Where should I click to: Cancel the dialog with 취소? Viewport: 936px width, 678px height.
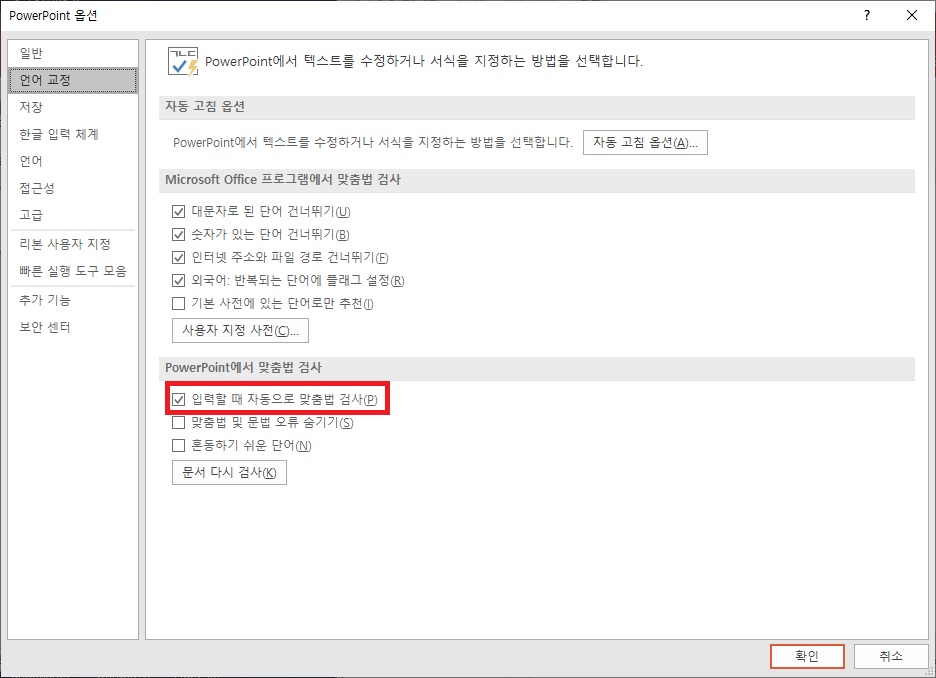(891, 656)
